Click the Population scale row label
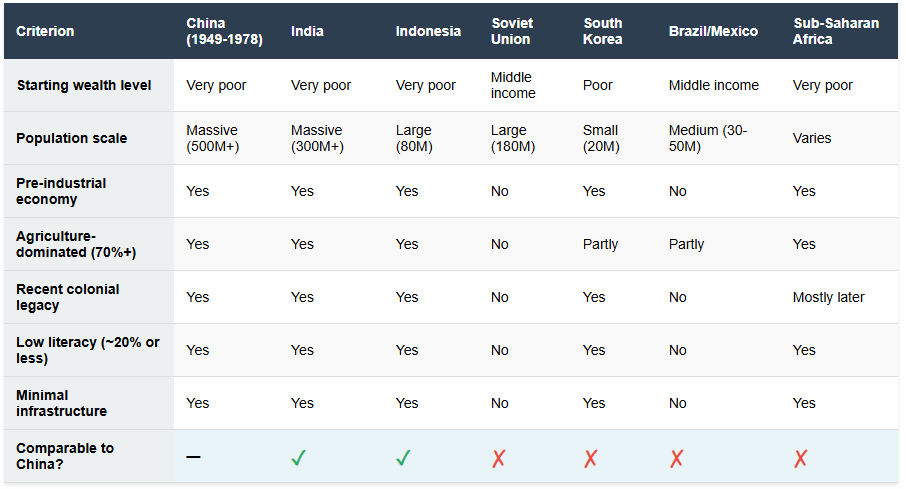The width and height of the screenshot is (906, 489). (x=71, y=138)
